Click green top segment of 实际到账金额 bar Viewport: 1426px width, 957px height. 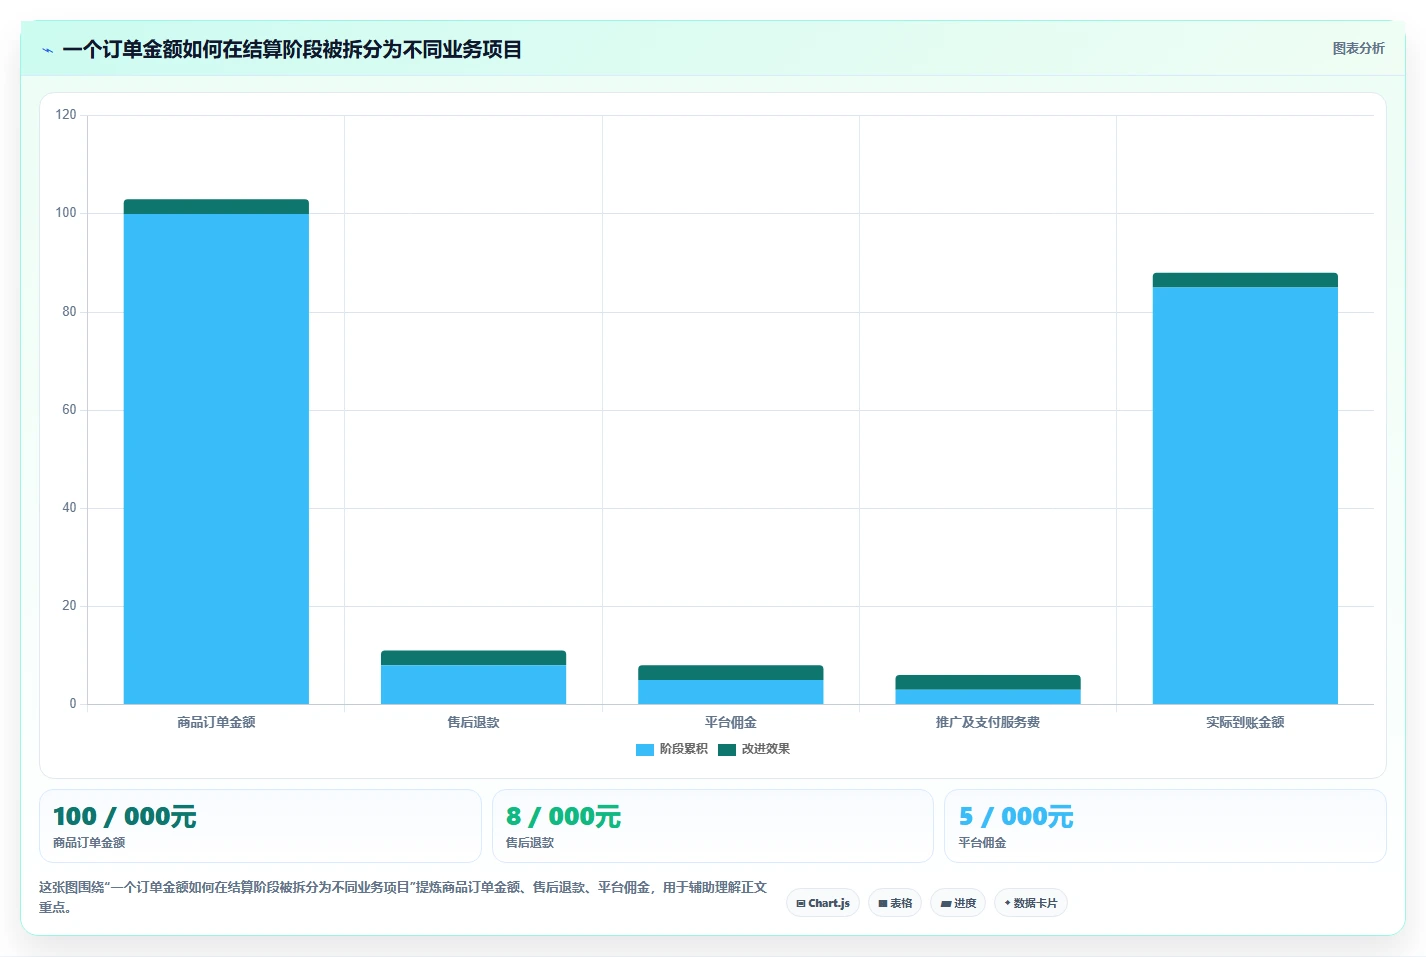click(x=1245, y=280)
